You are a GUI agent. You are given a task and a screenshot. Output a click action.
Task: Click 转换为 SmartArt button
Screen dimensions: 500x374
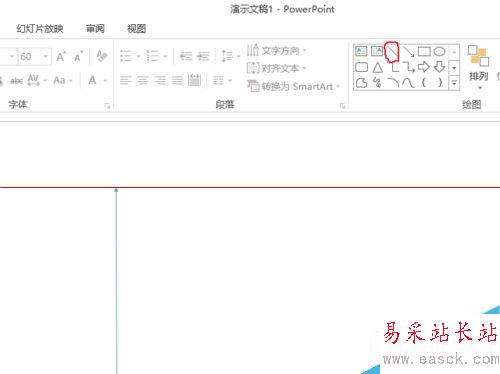293,86
